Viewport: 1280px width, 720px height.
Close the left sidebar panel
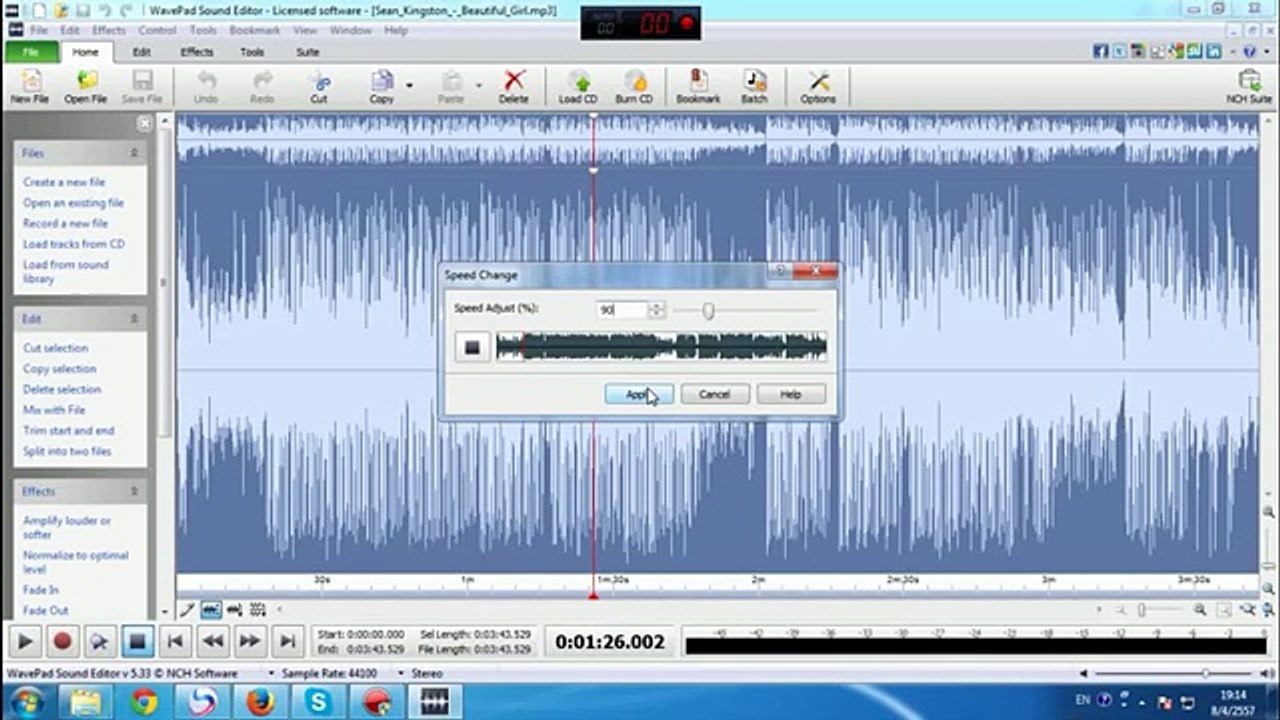click(144, 123)
